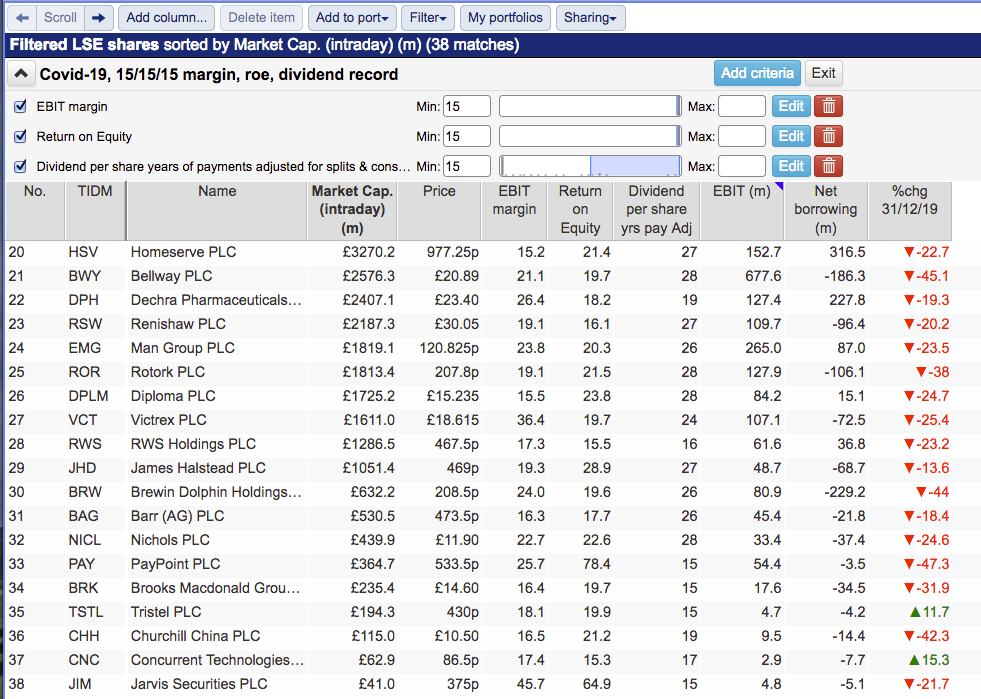
Task: Uncheck the EBIT margin criterion checkbox
Action: [20, 106]
